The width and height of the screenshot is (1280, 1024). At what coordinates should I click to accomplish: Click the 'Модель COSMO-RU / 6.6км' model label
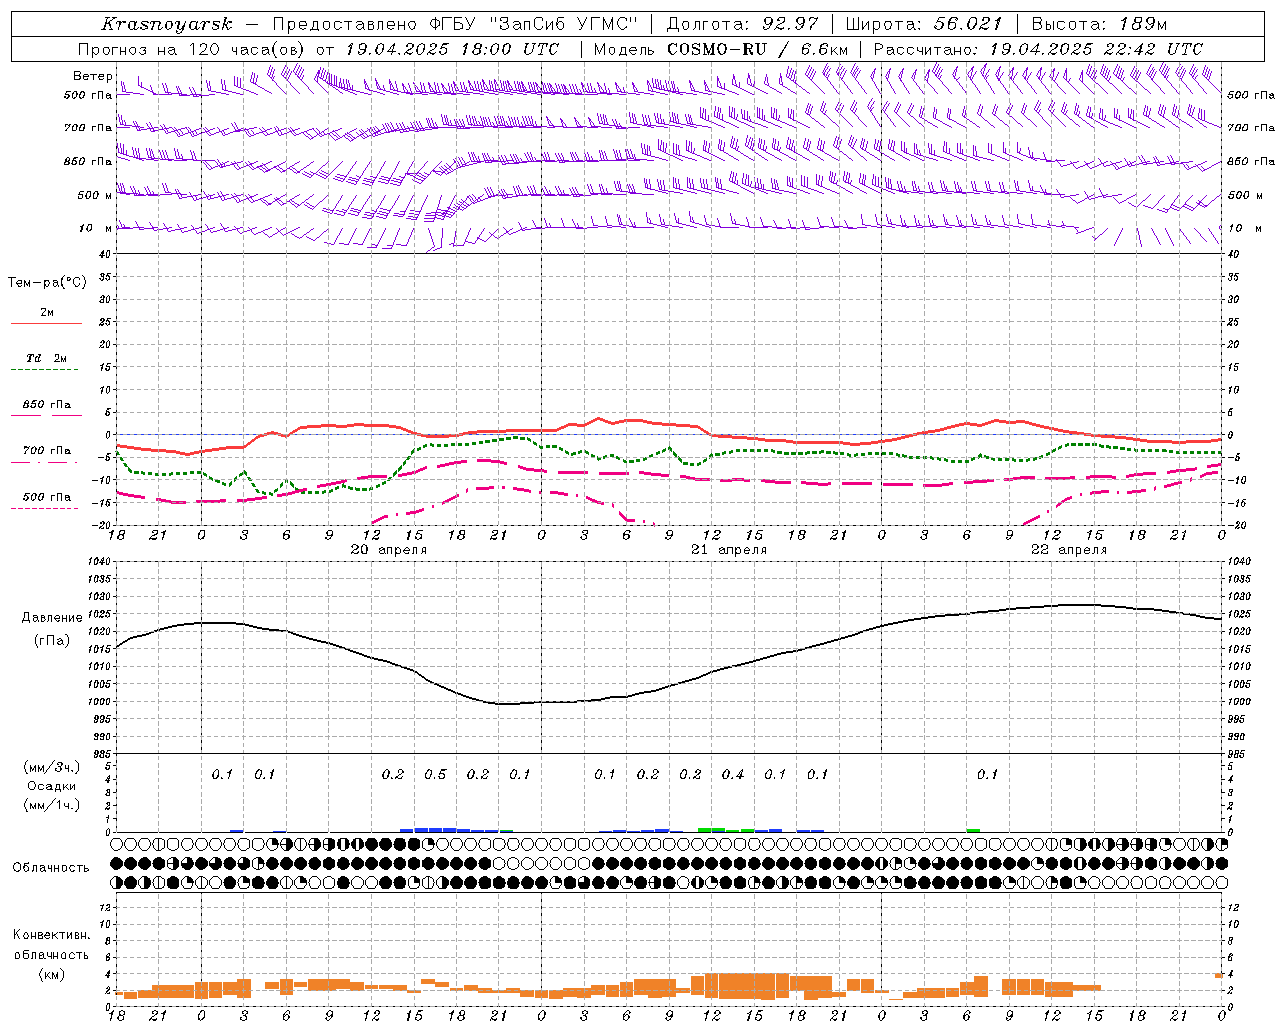click(x=721, y=49)
